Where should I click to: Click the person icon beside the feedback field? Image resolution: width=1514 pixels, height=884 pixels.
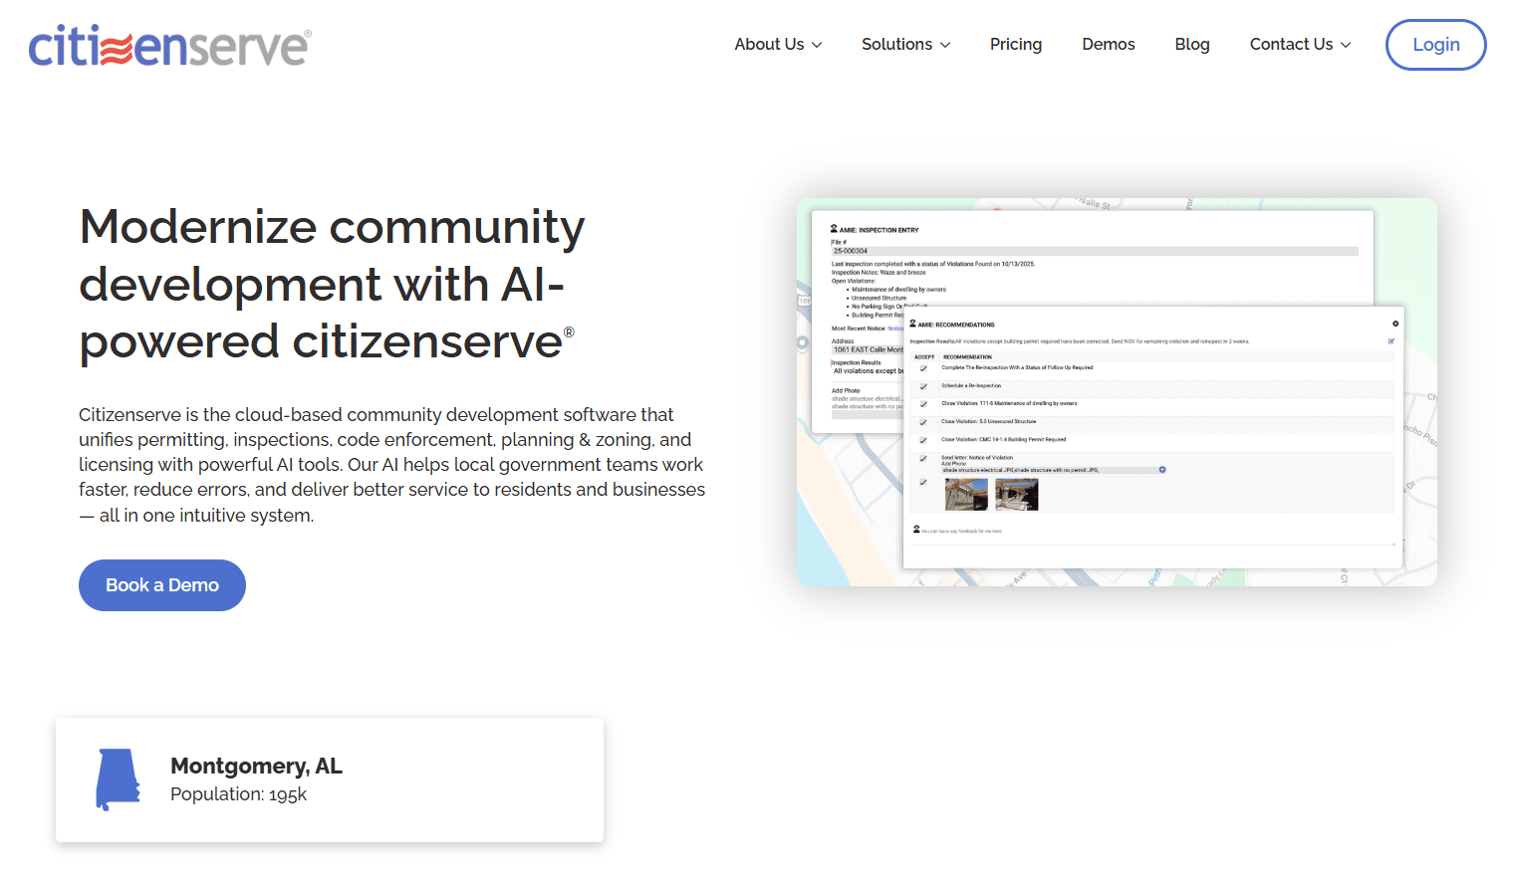[916, 530]
